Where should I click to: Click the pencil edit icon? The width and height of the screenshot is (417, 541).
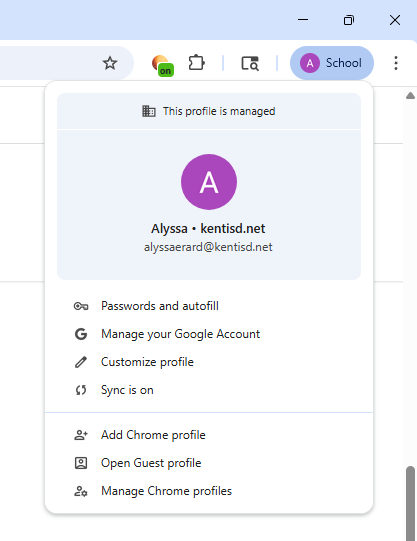81,362
